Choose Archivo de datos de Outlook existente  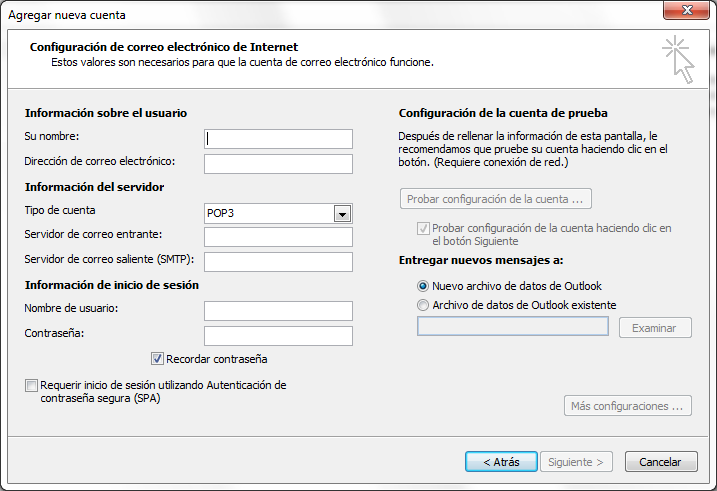(x=423, y=305)
